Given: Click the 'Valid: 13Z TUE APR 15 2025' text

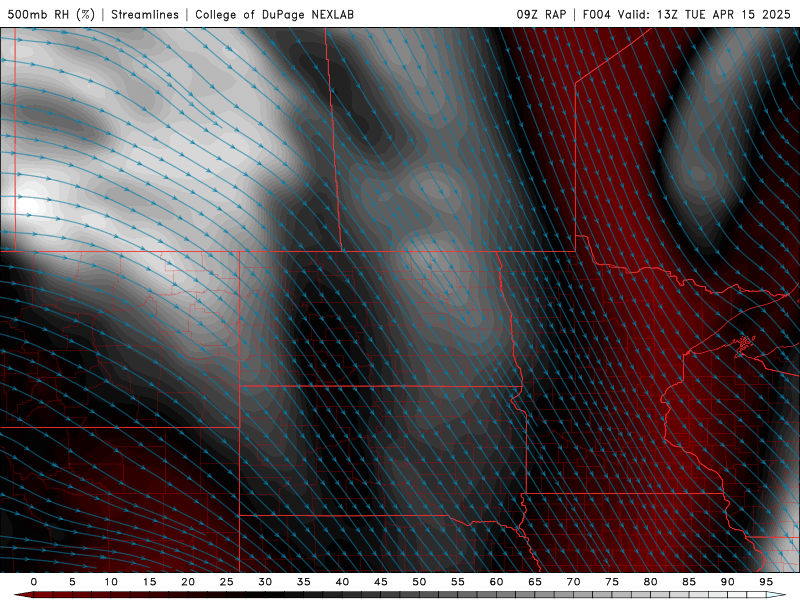Looking at the screenshot, I should click(704, 14).
